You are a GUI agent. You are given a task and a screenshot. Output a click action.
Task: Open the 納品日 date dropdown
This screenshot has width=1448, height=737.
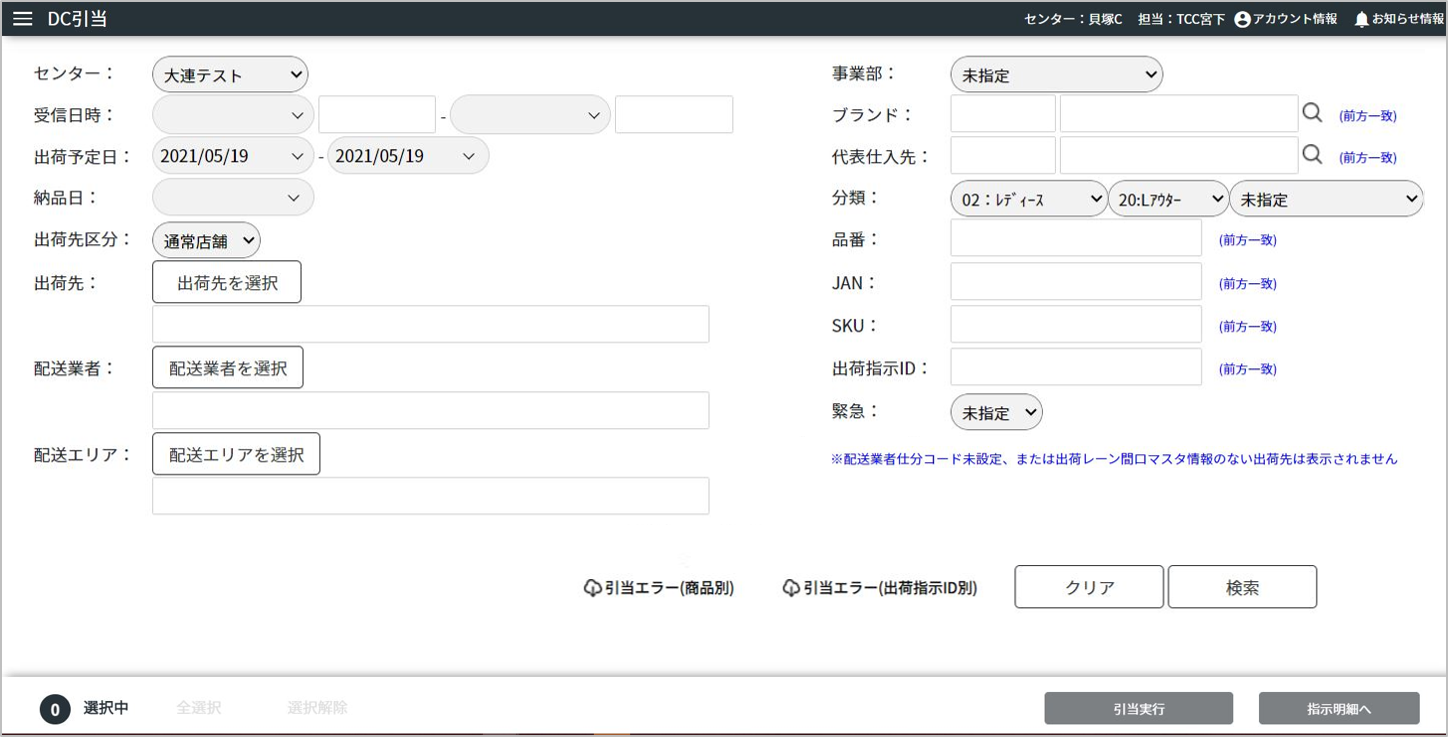point(233,198)
